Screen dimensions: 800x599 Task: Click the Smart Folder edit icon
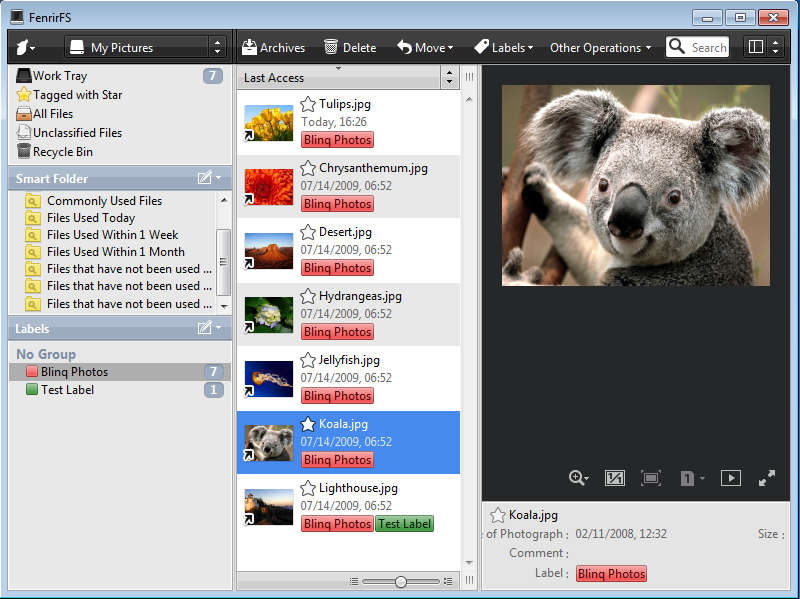coord(205,178)
